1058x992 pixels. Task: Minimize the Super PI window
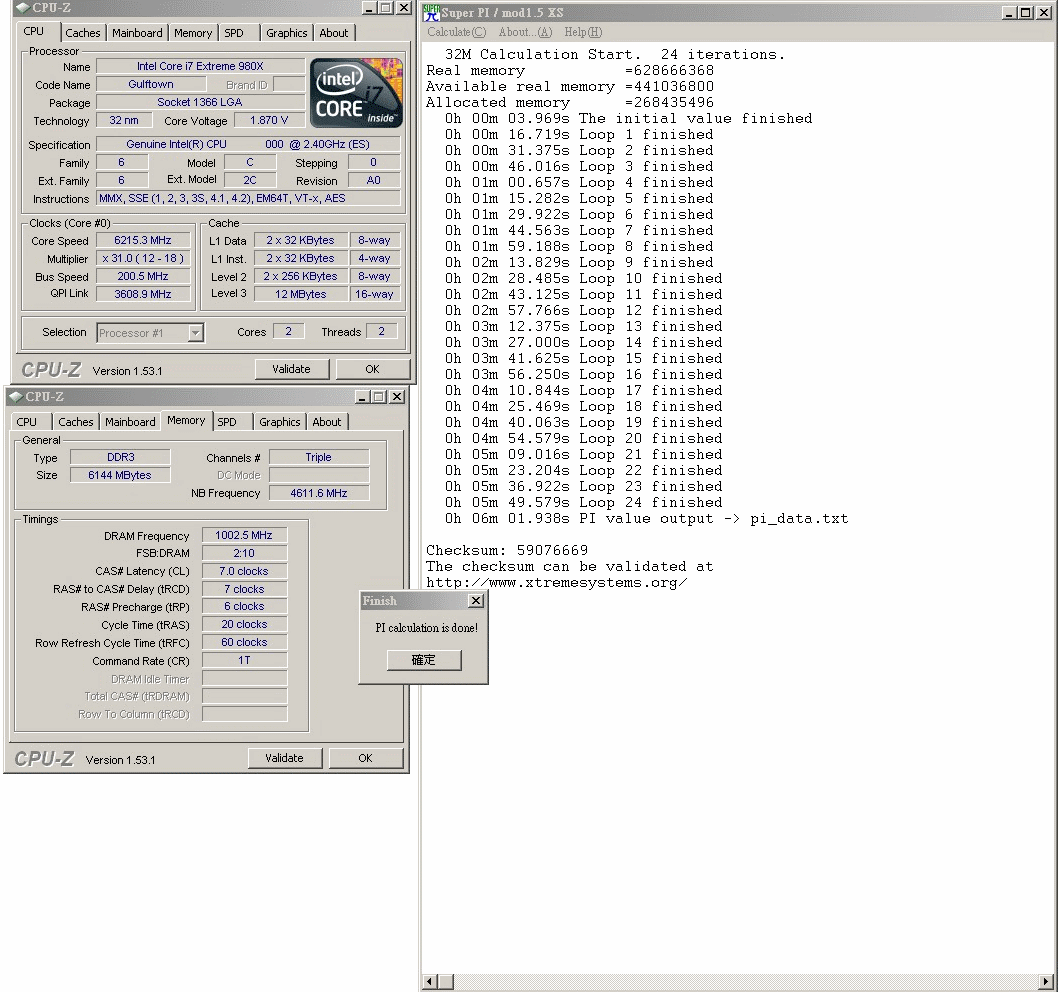coord(1009,12)
